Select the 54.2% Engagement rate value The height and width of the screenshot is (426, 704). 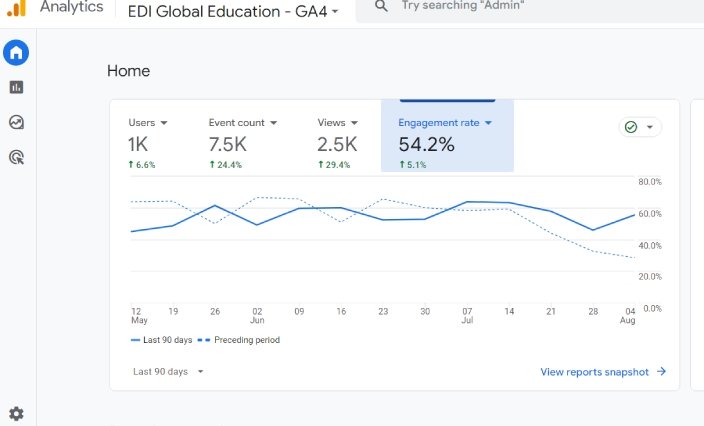pos(427,144)
